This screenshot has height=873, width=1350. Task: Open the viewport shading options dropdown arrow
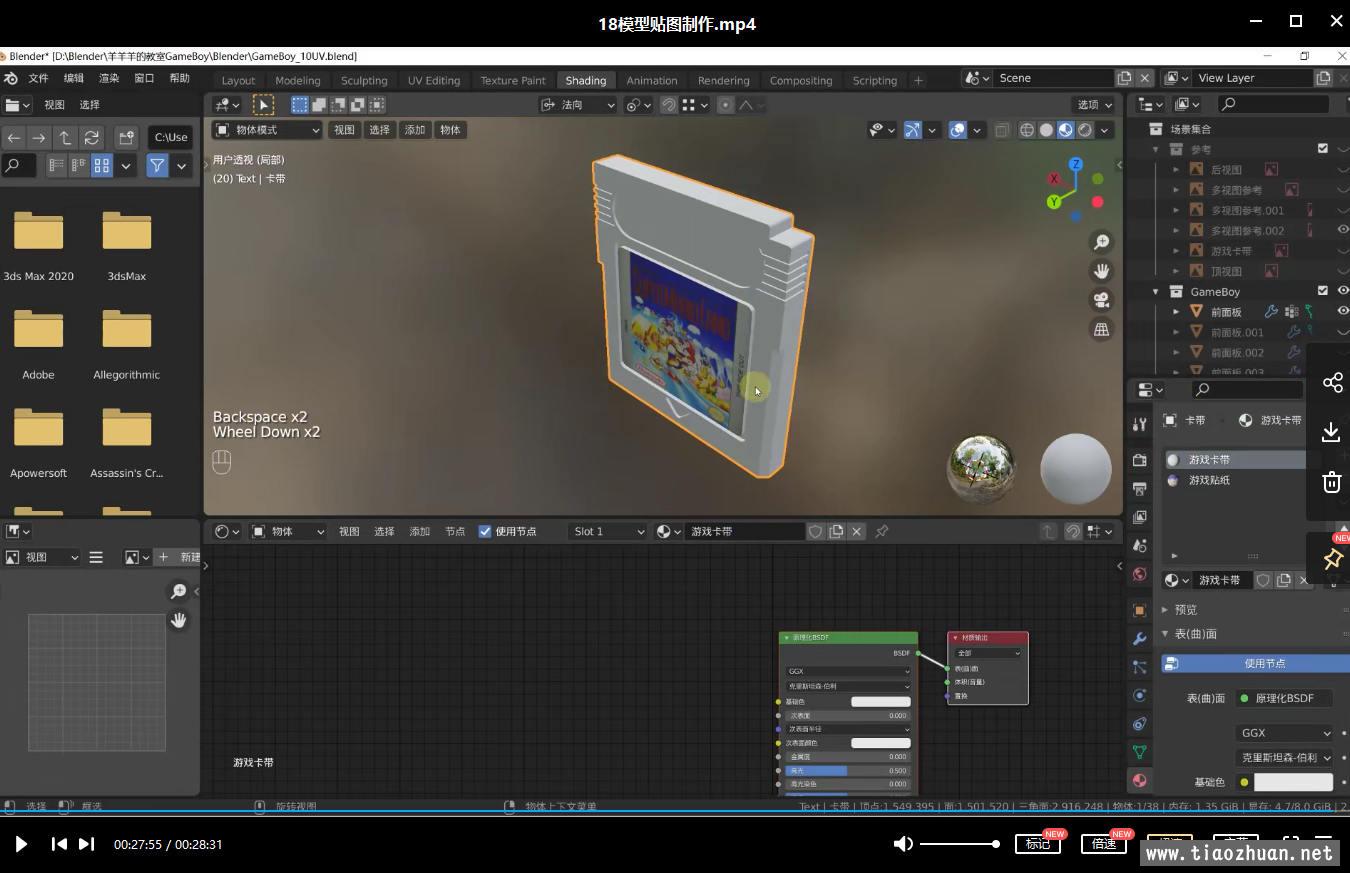tap(1105, 130)
